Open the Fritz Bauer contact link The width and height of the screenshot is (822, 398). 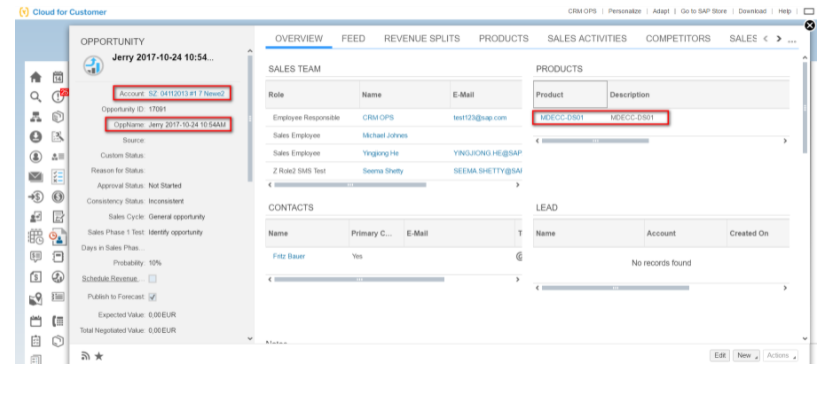[x=289, y=256]
